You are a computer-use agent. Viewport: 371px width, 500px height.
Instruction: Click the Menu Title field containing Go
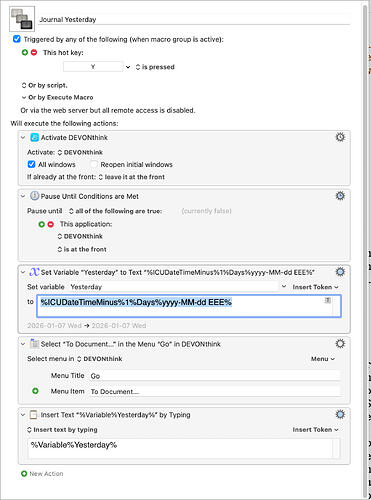tap(214, 376)
